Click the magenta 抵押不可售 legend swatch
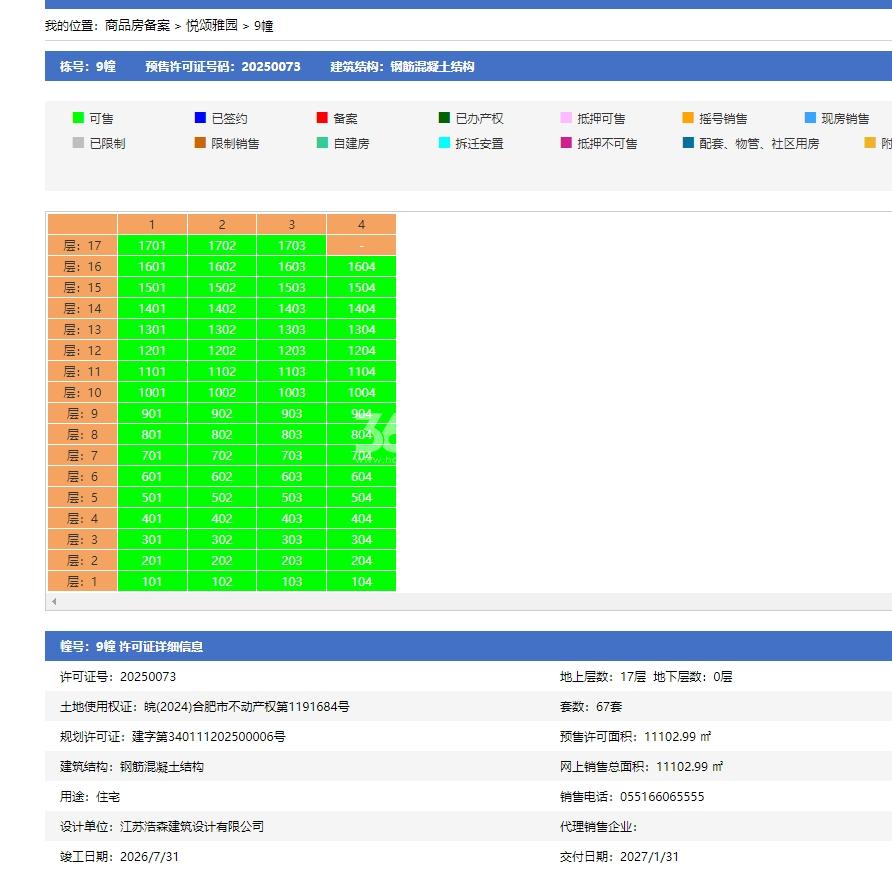 click(566, 143)
